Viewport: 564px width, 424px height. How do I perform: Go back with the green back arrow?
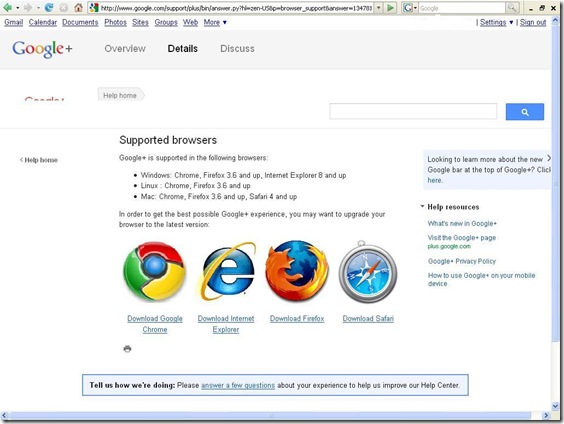pyautogui.click(x=7, y=7)
